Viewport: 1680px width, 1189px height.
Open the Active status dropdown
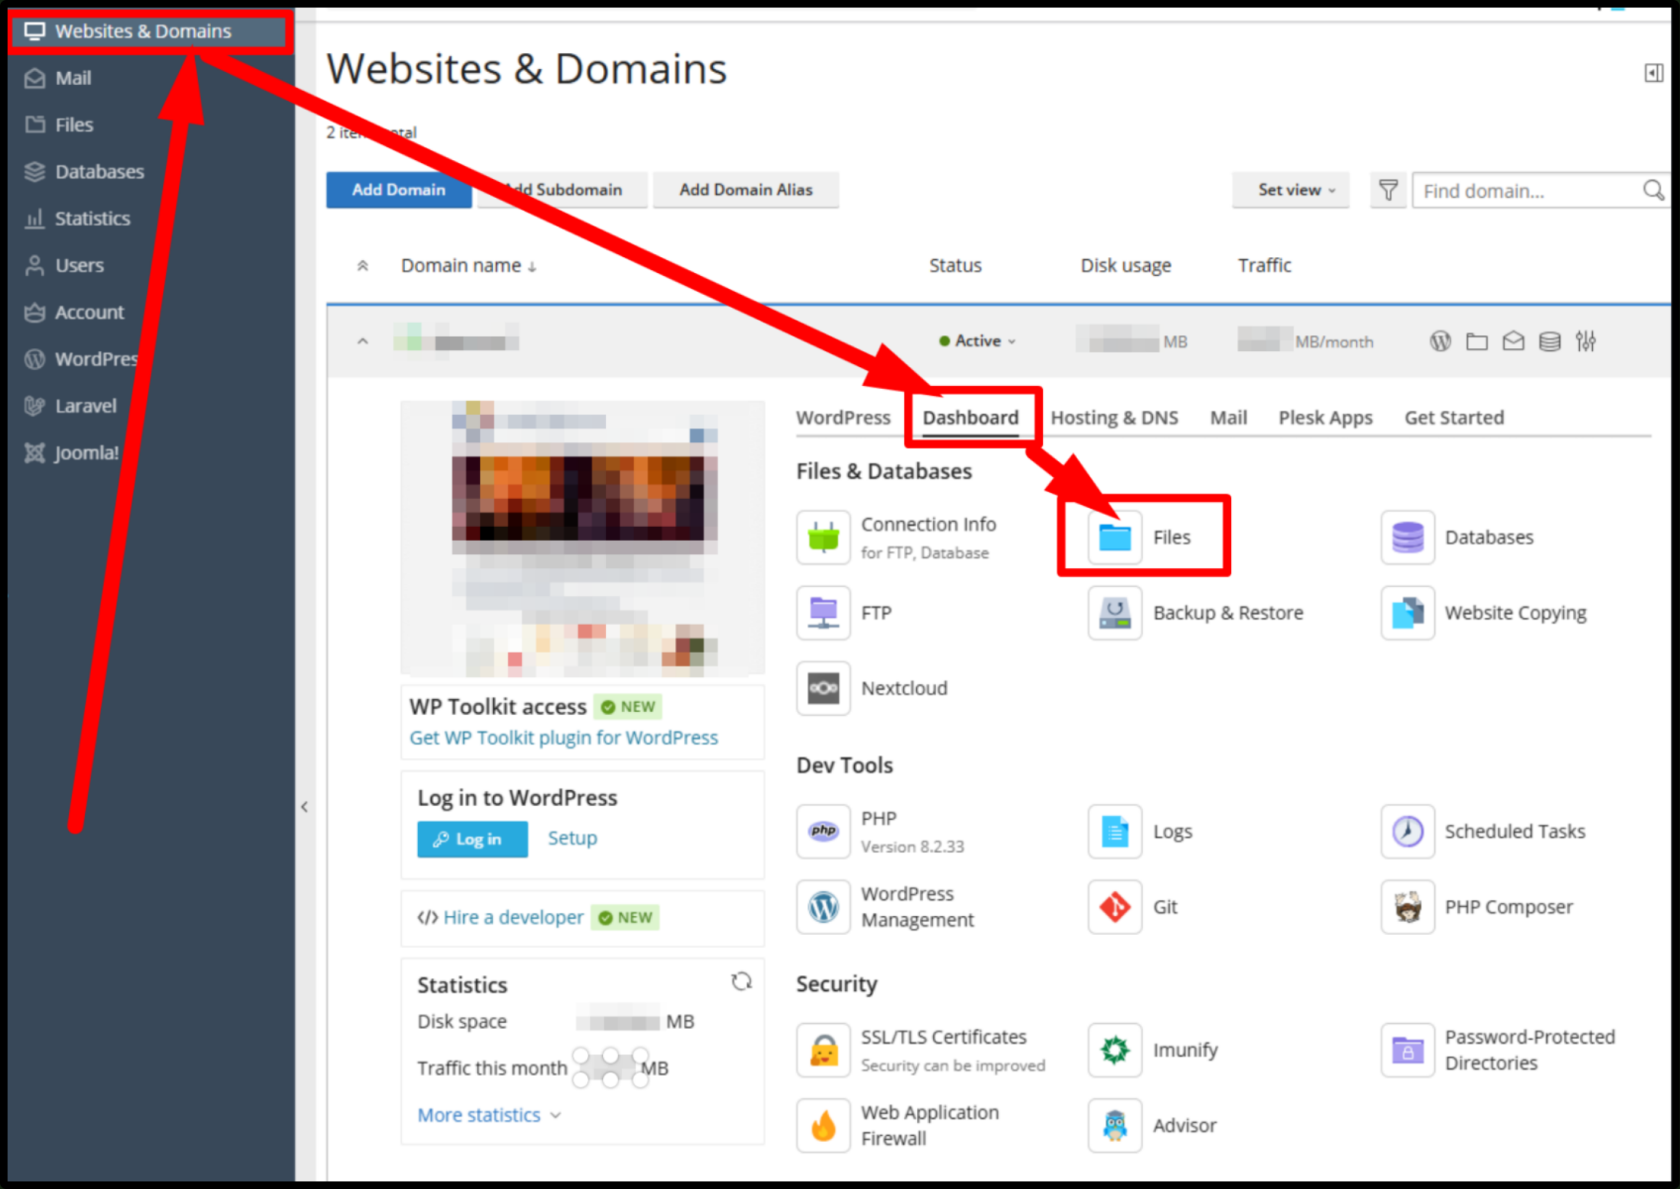pyautogui.click(x=977, y=341)
